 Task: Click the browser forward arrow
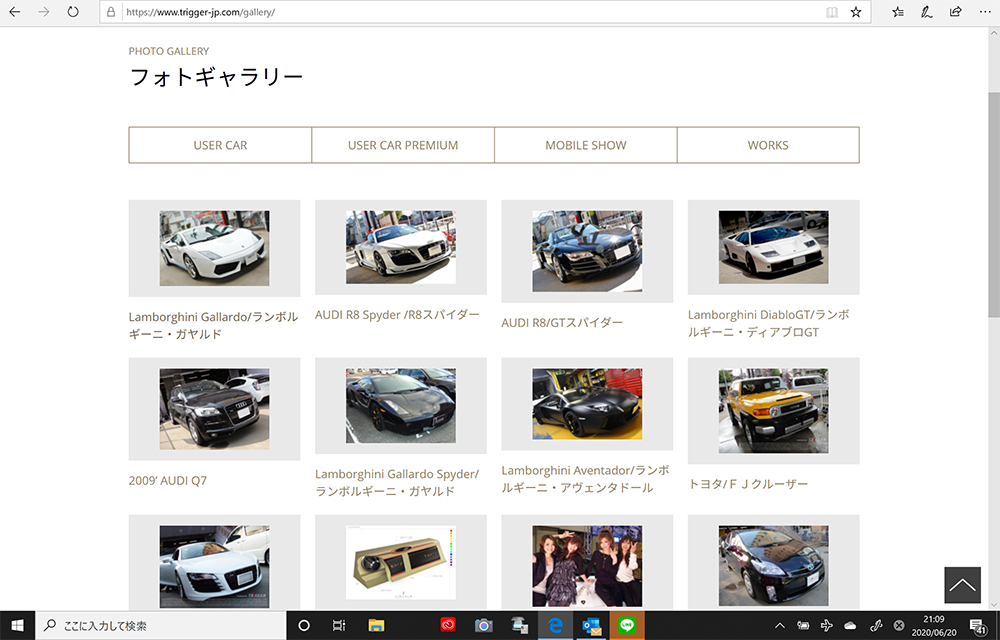click(x=43, y=11)
